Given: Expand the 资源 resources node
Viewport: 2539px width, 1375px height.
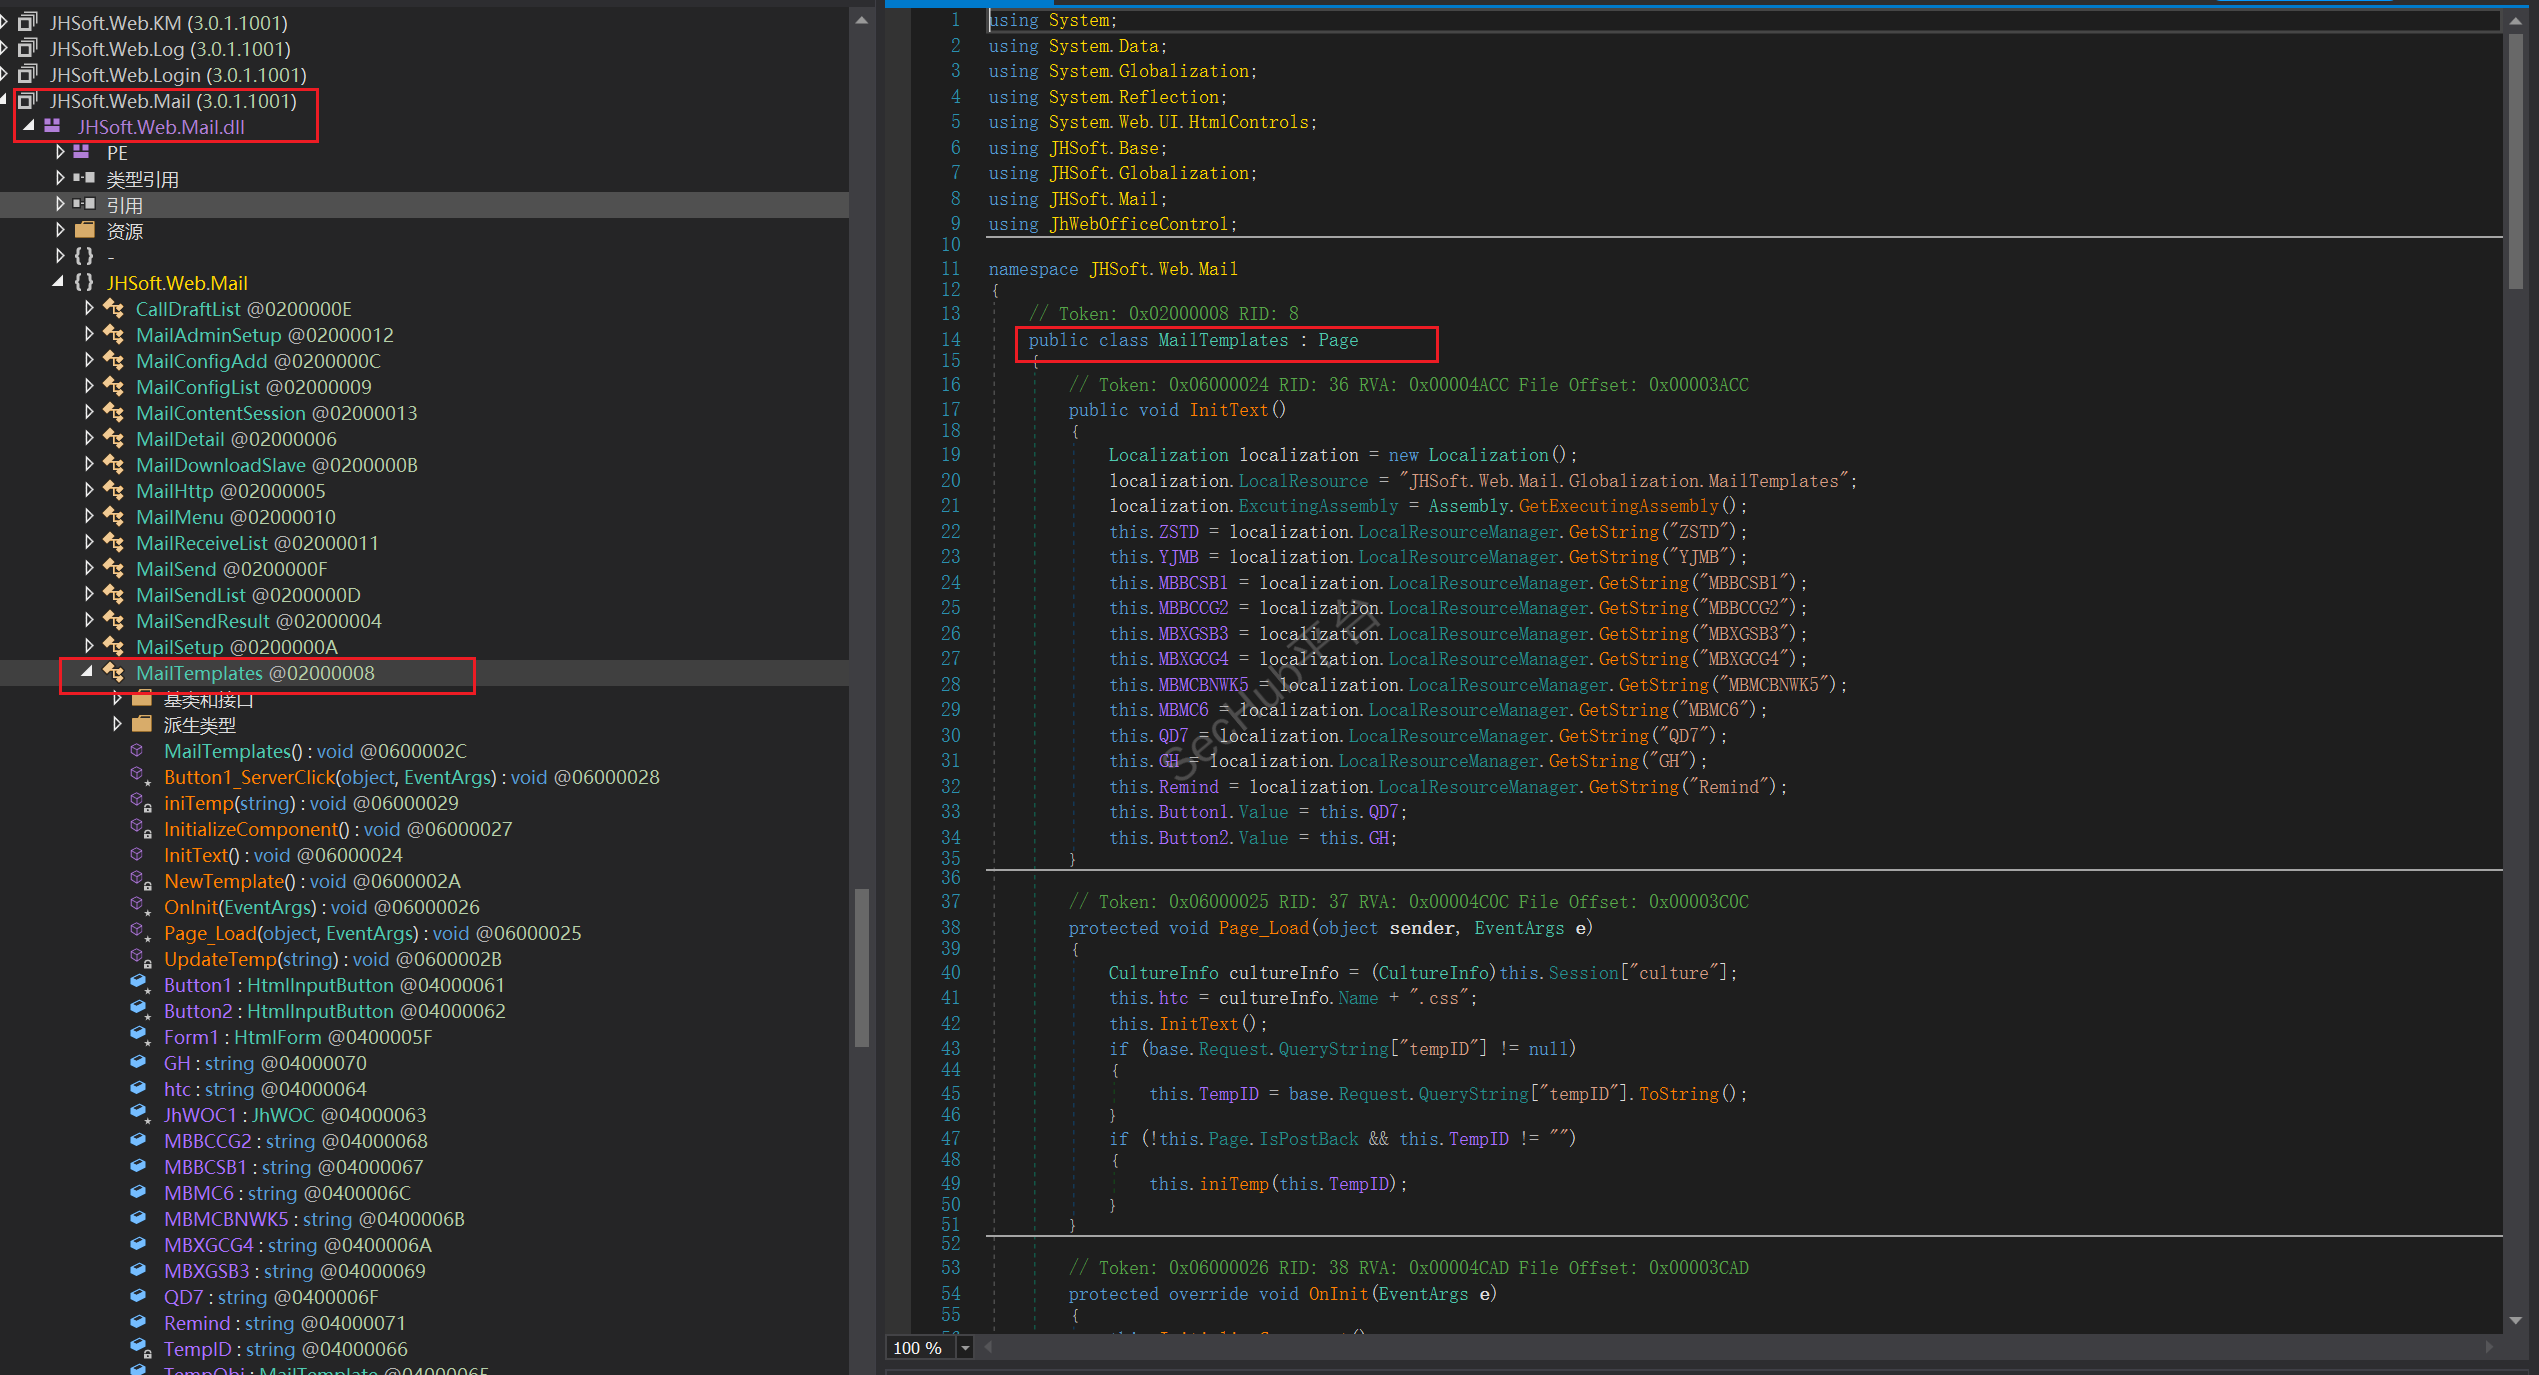Looking at the screenshot, I should click(x=60, y=230).
